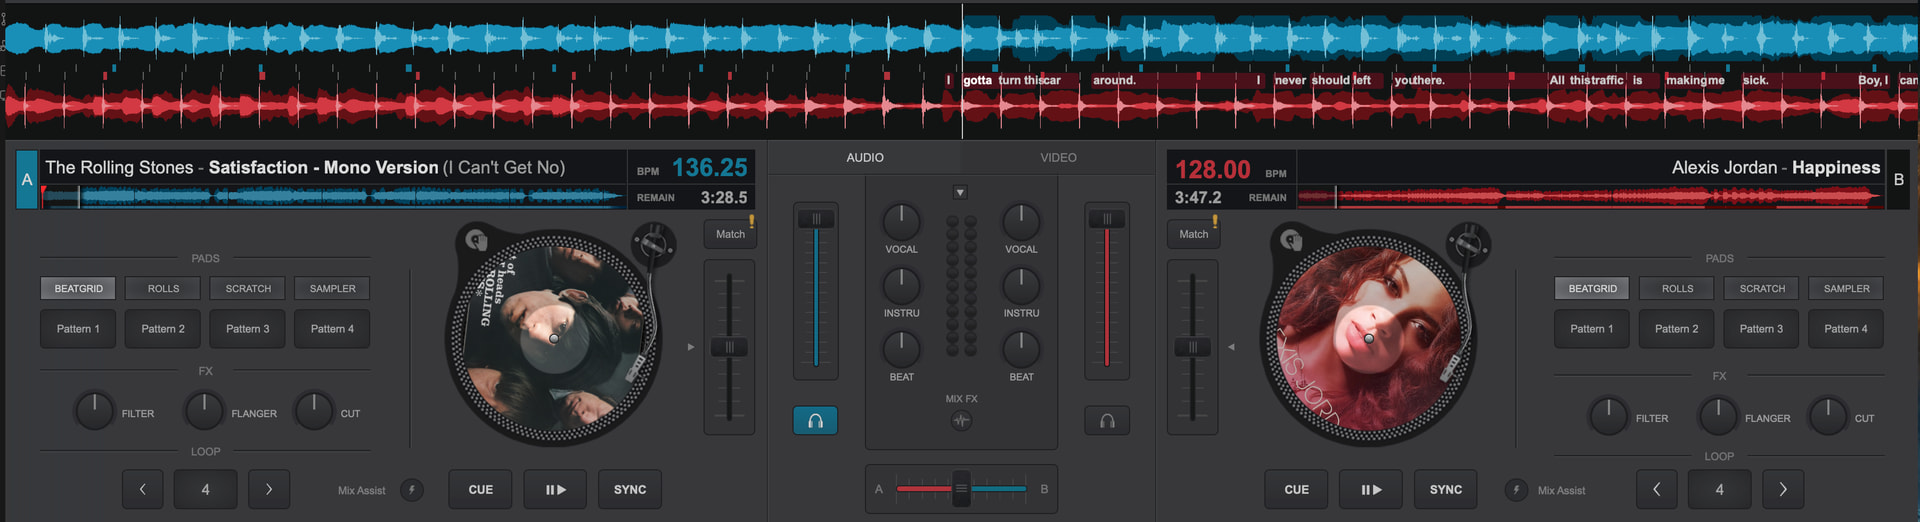Toggle deck A headphone cue icon

[x=815, y=421]
